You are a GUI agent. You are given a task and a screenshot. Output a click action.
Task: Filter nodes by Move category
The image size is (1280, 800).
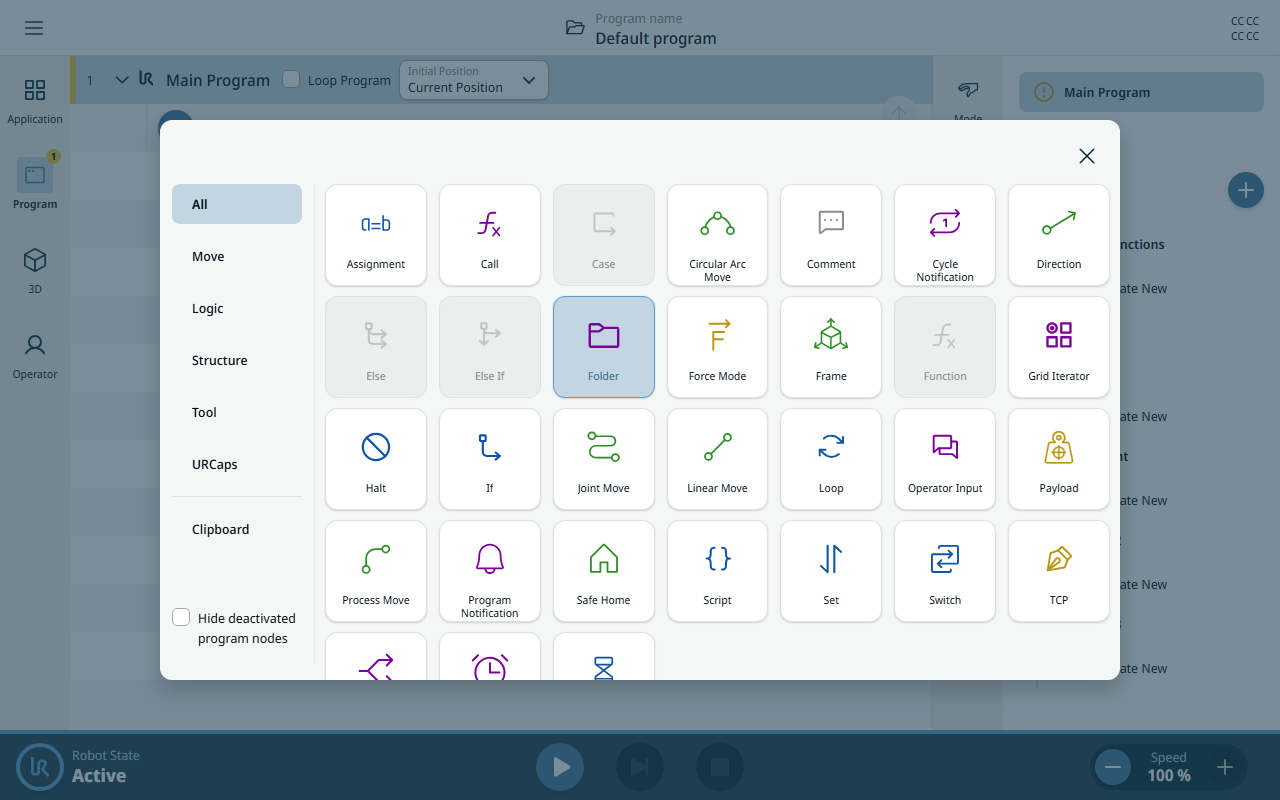(237, 256)
